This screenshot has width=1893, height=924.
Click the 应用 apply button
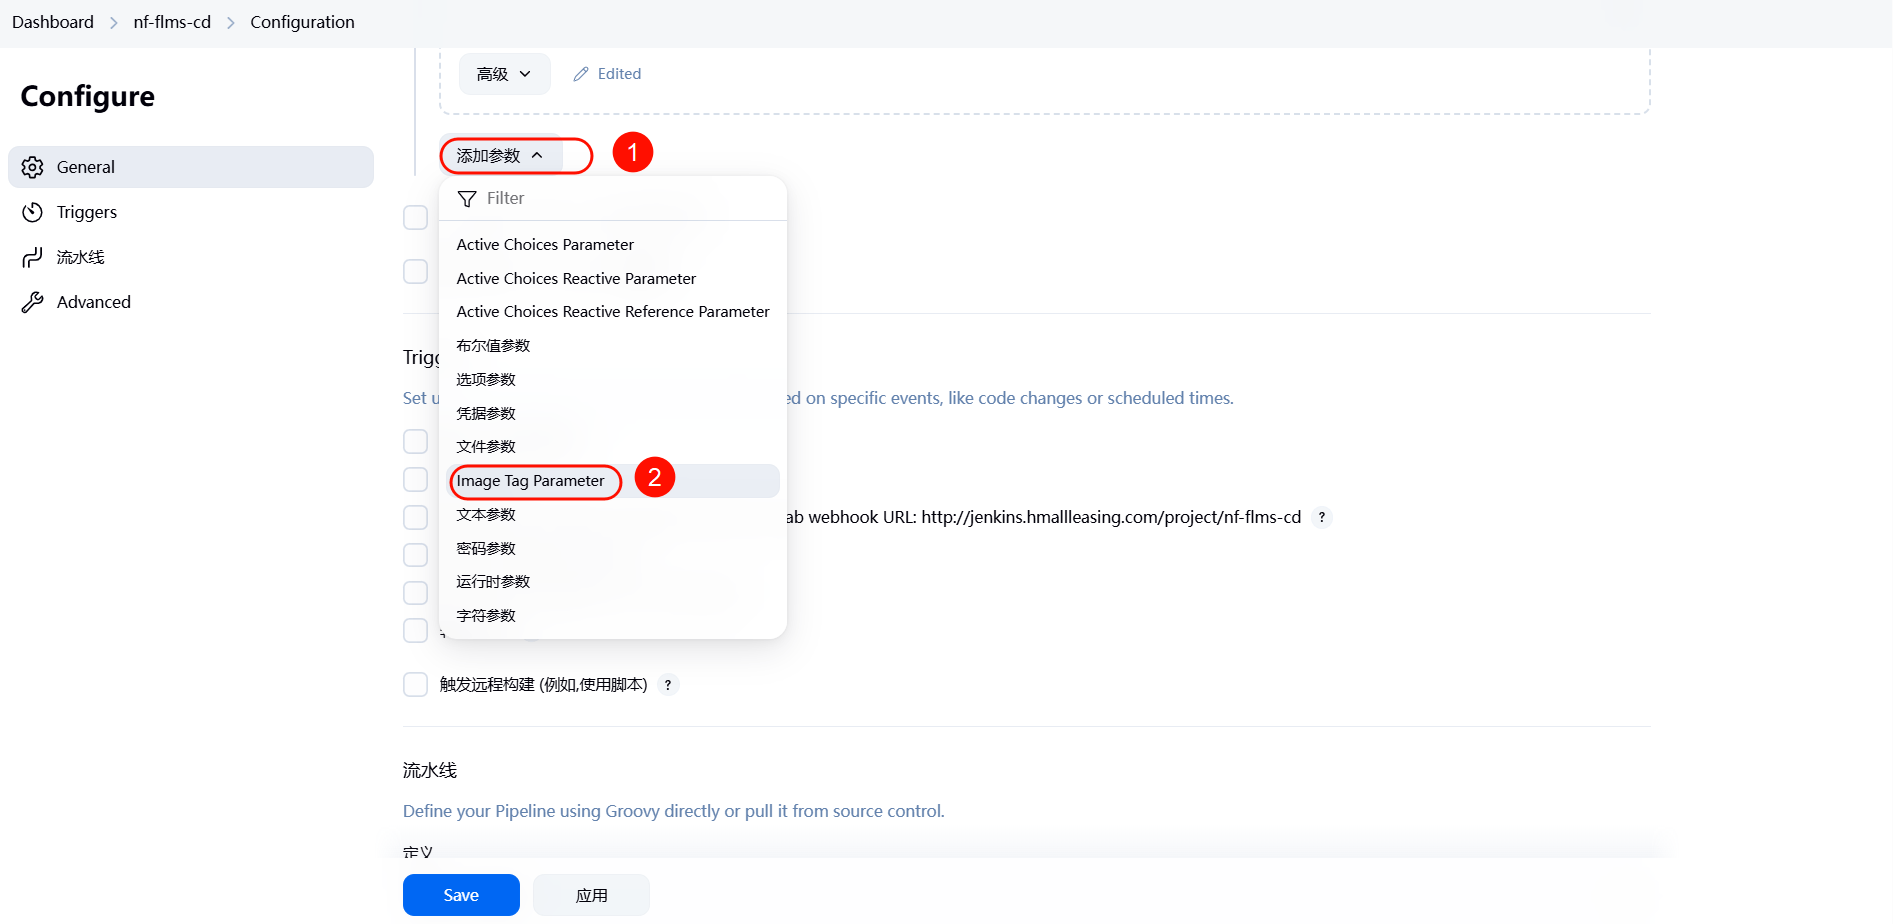(x=591, y=895)
